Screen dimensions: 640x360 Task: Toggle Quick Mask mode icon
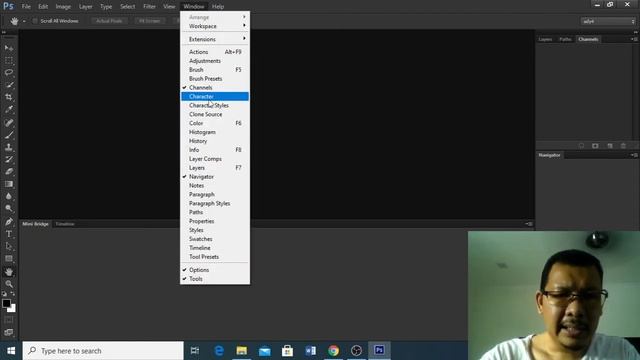pyautogui.click(x=9, y=320)
